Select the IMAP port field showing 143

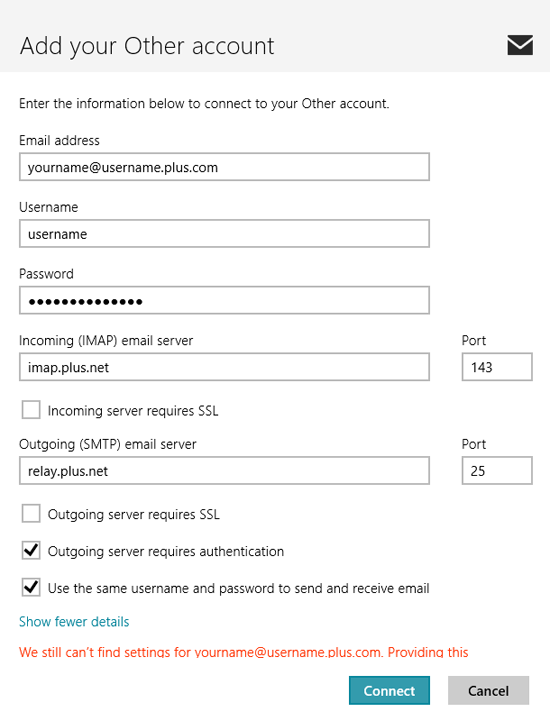click(x=497, y=367)
